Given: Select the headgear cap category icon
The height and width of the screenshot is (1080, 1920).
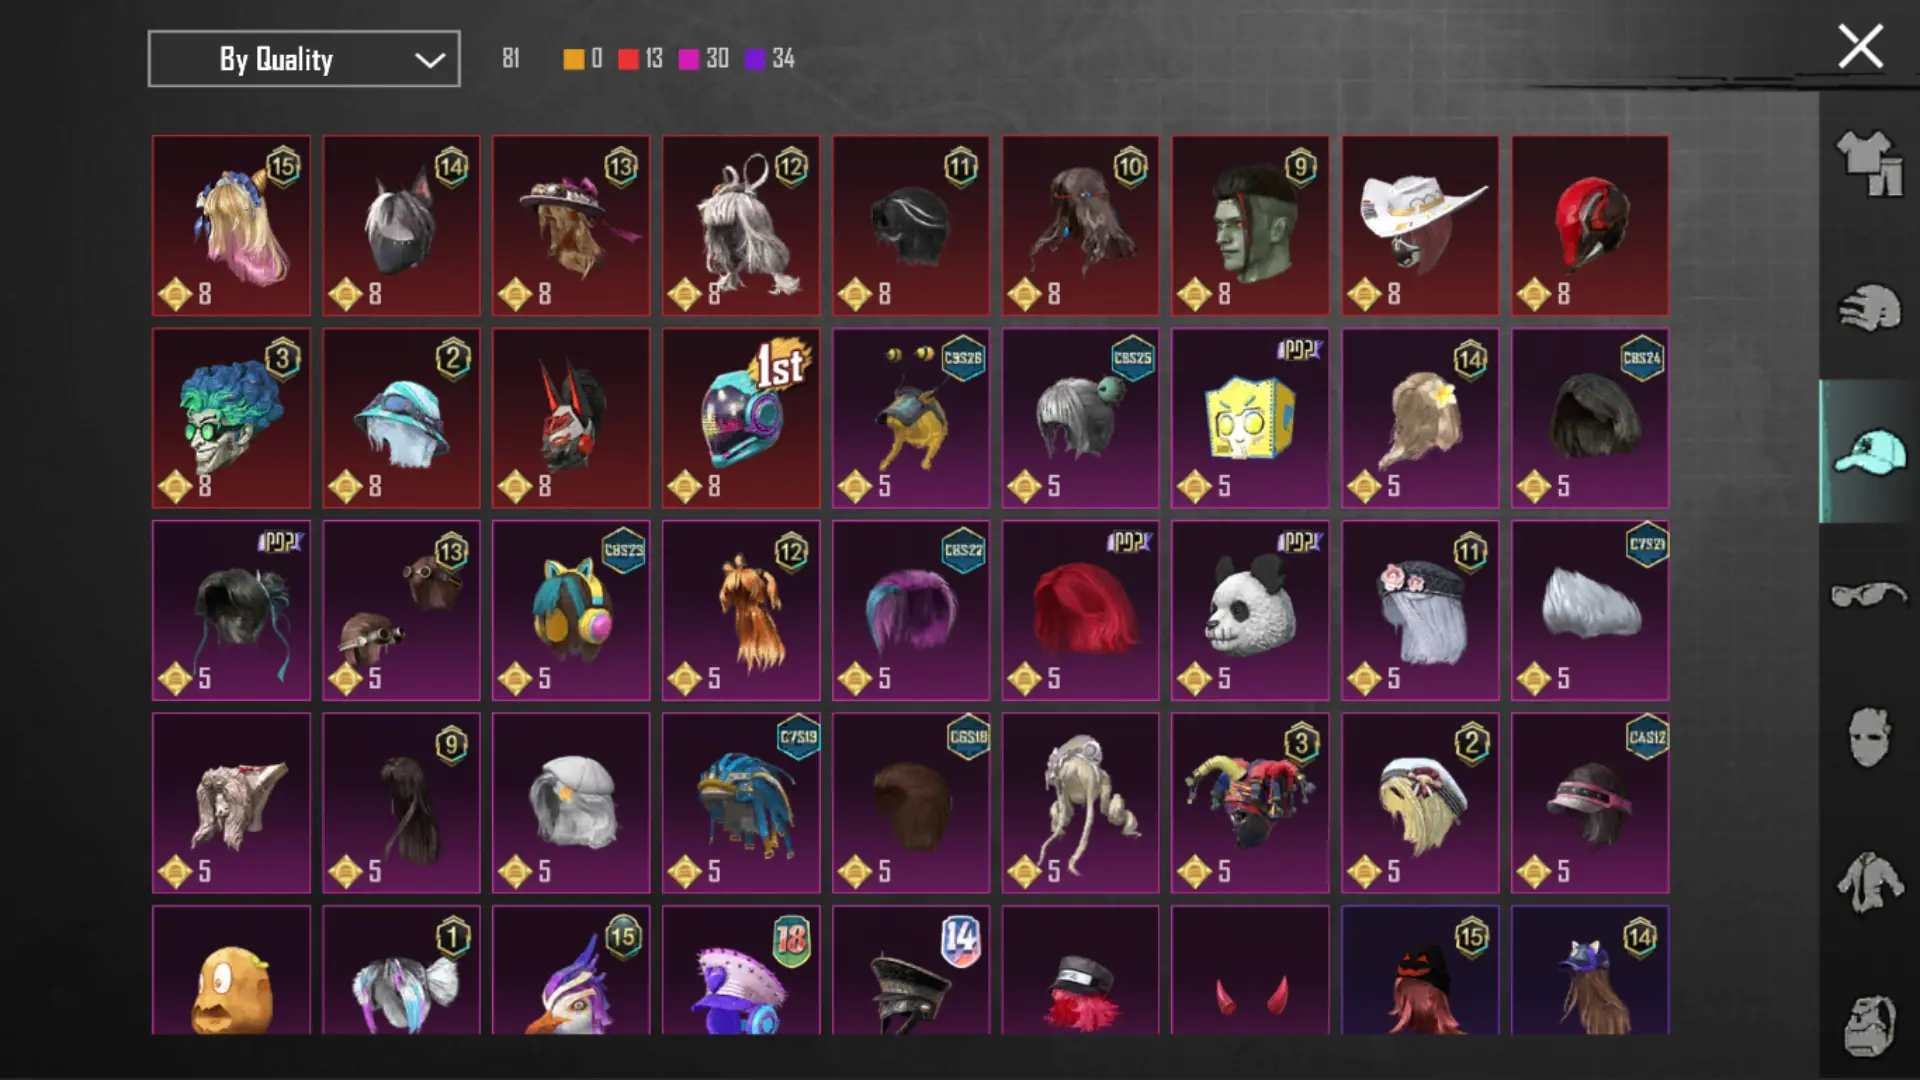Looking at the screenshot, I should pos(1869,452).
